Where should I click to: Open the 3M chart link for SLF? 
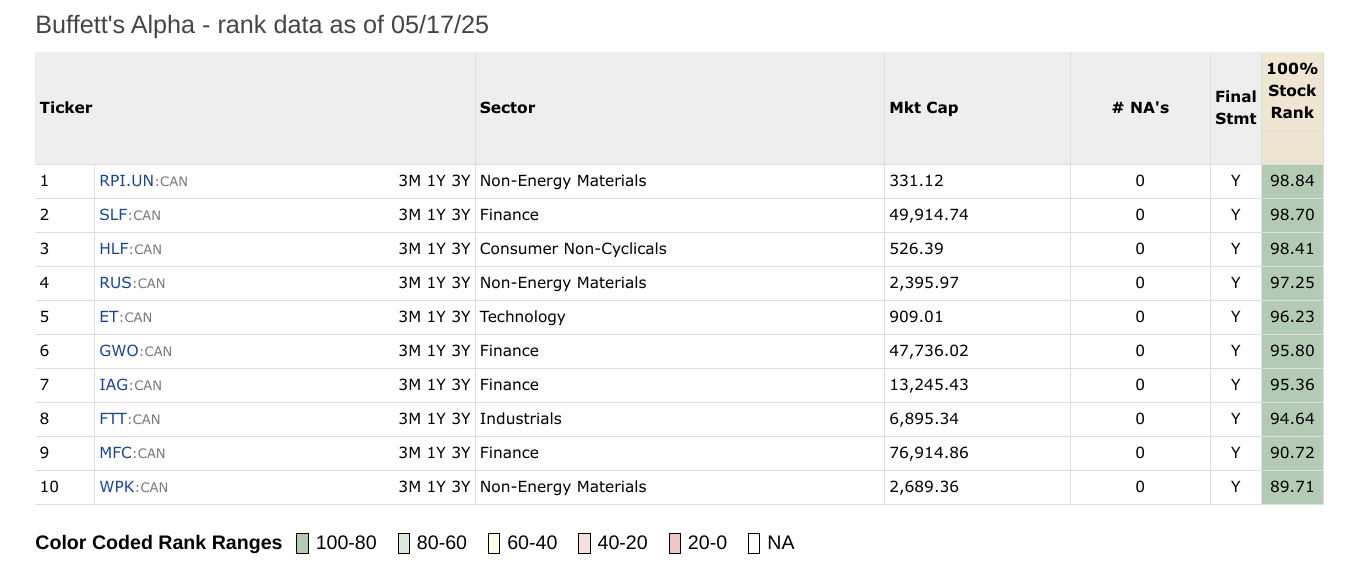410,215
